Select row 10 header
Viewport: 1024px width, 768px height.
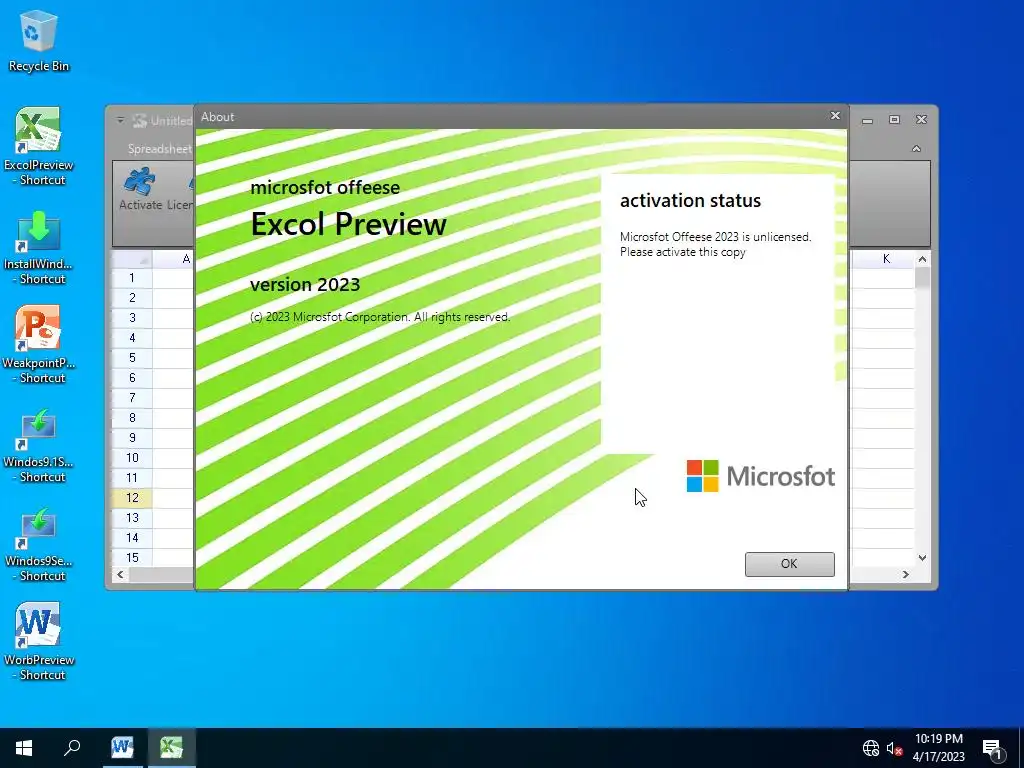[132, 458]
